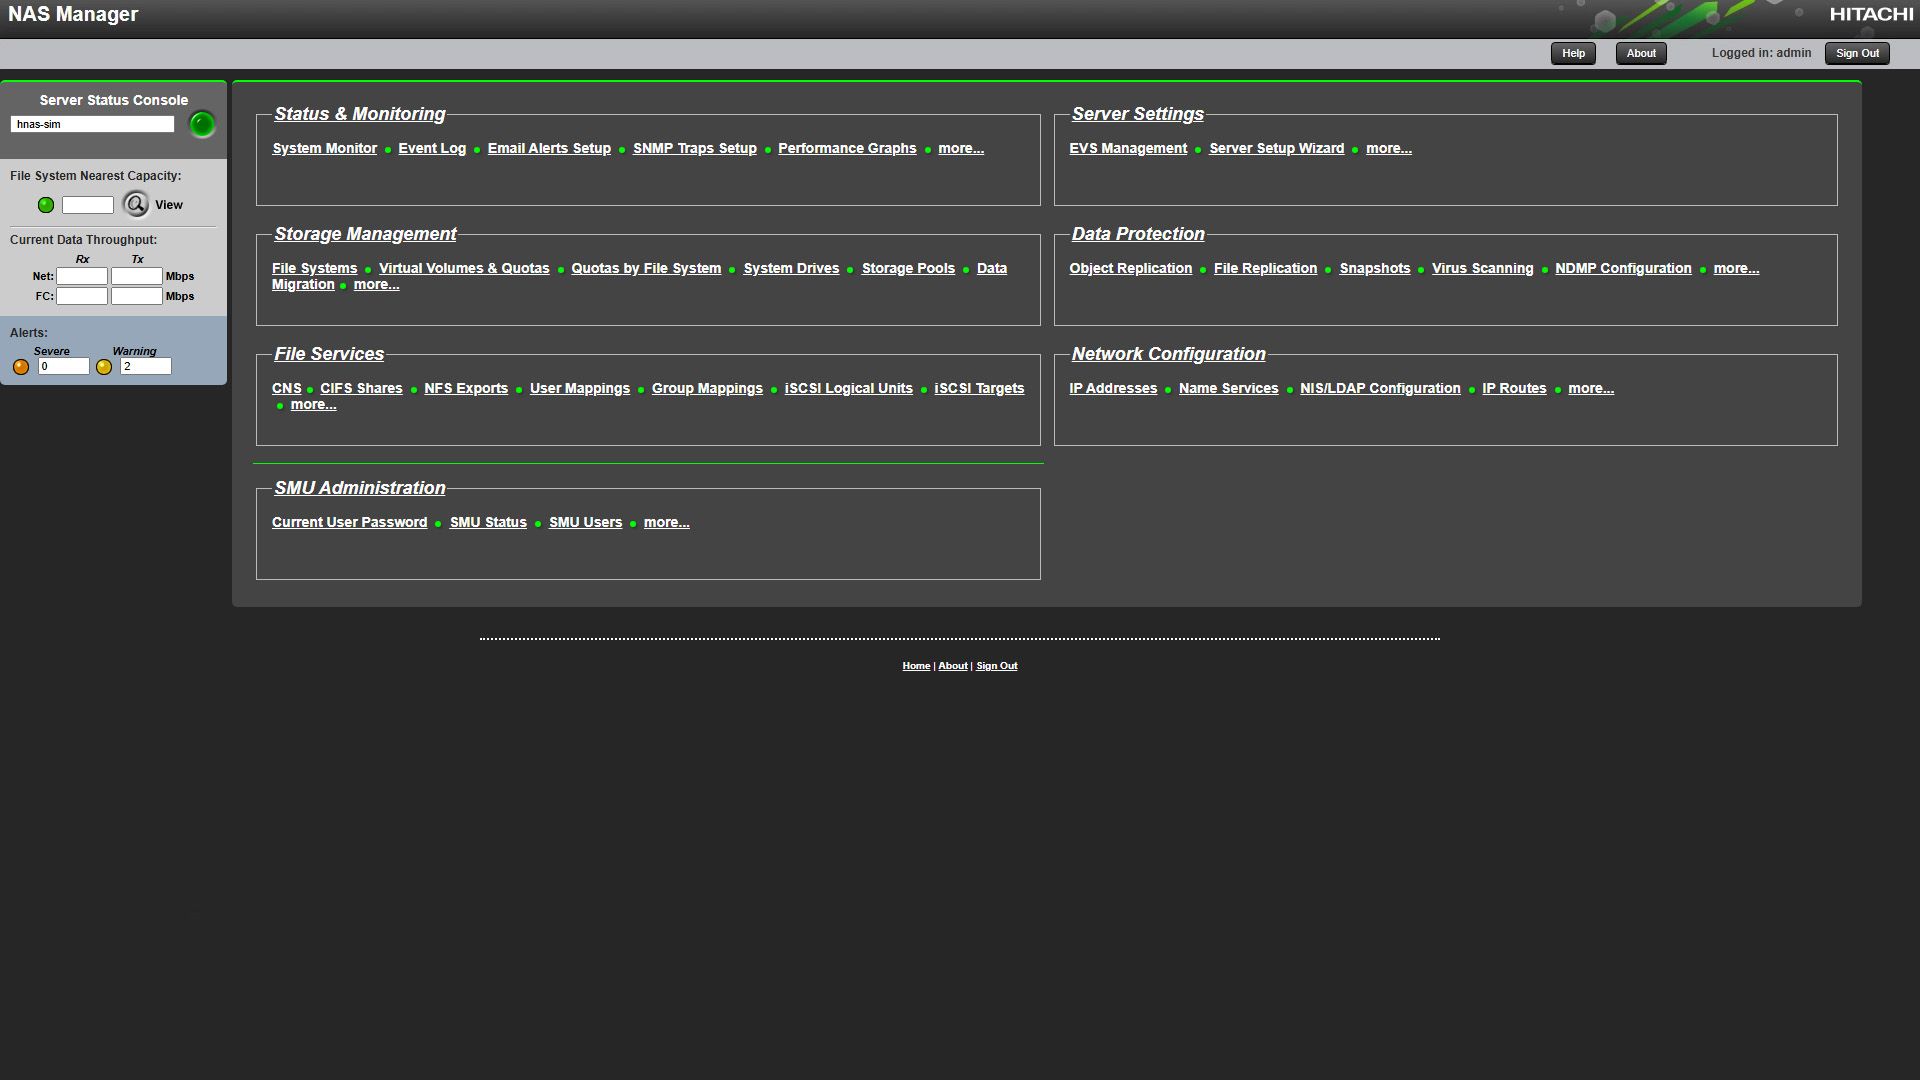
Task: Click the FC Tx throughput field
Action: pyautogui.click(x=137, y=296)
